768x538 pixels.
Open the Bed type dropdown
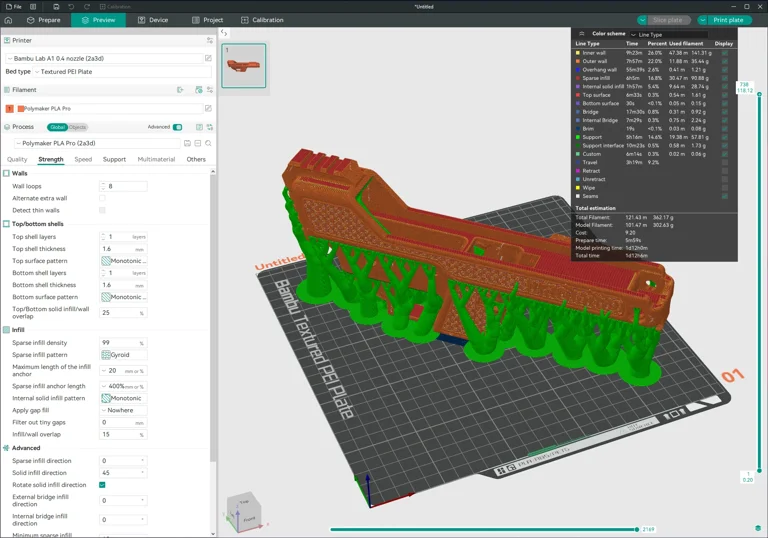point(122,72)
